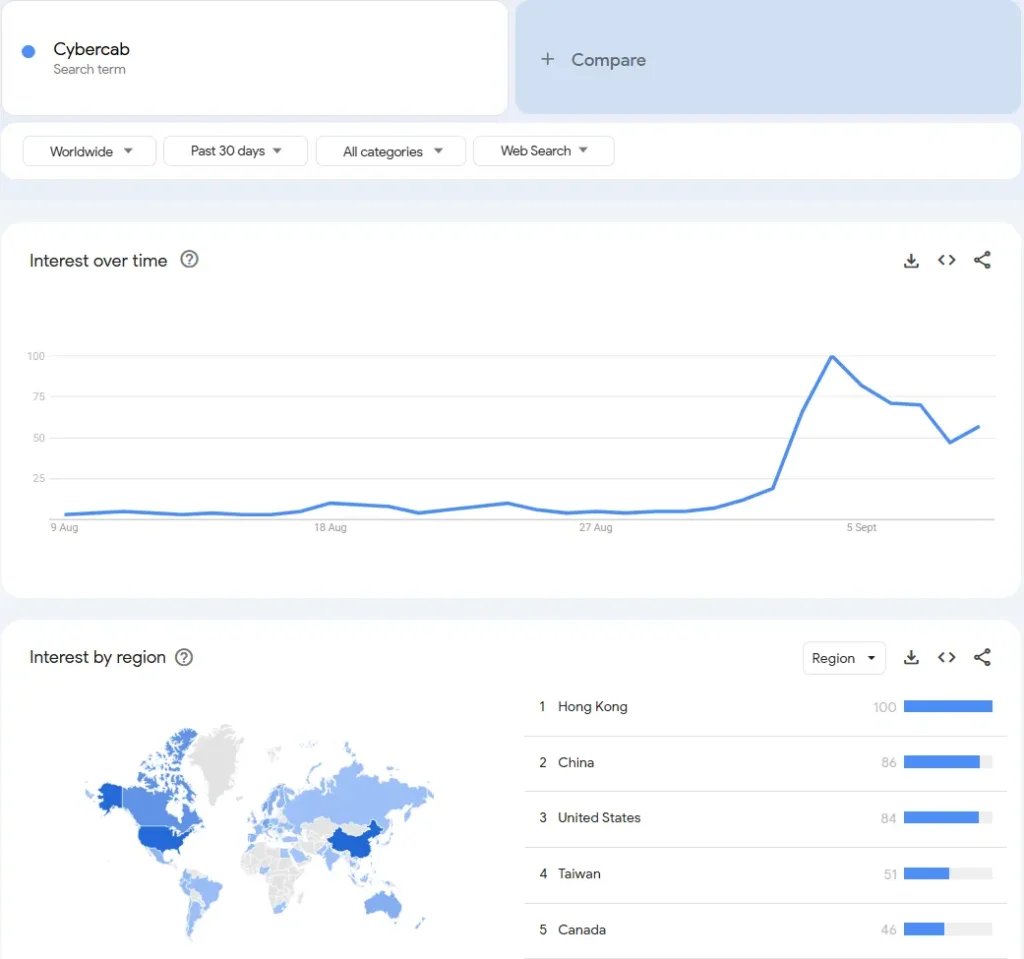Viewport: 1024px width, 959px height.
Task: Click the United States on the world map
Action: tap(160, 837)
